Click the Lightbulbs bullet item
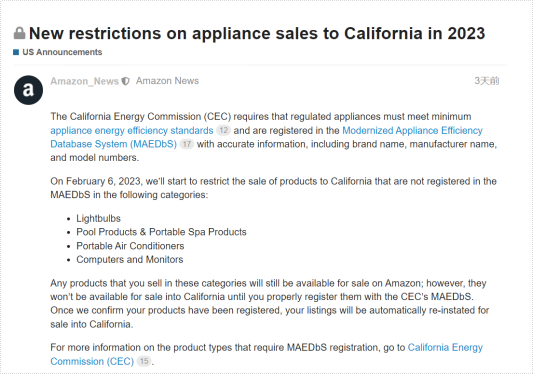This screenshot has height=374, width=534. click(x=98, y=218)
